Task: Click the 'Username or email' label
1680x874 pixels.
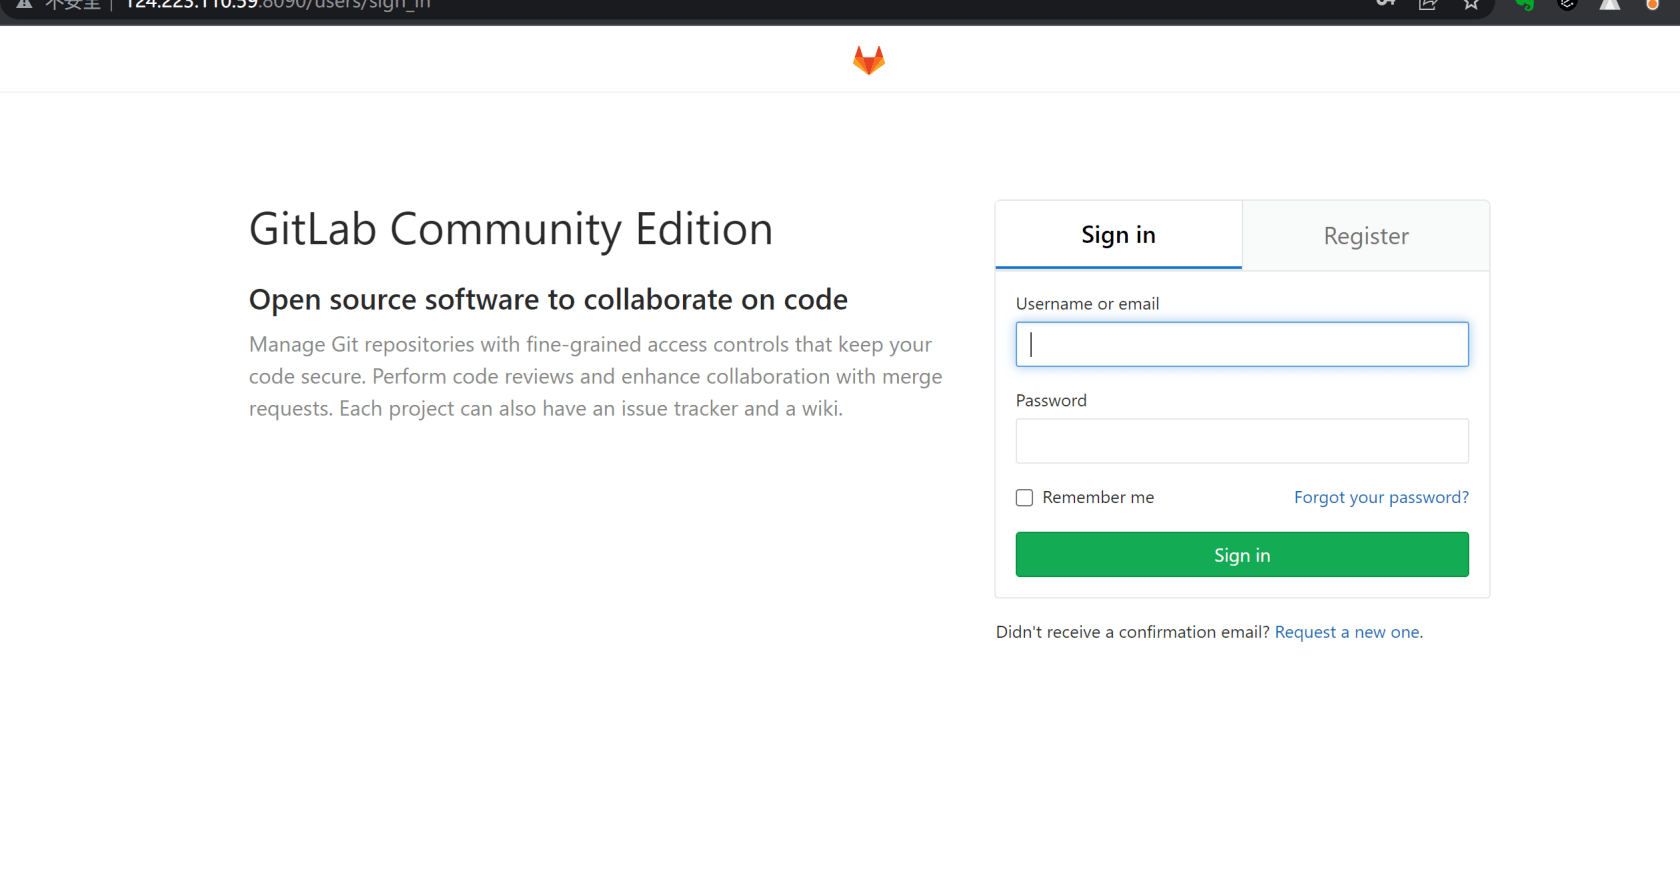Action: 1087,303
